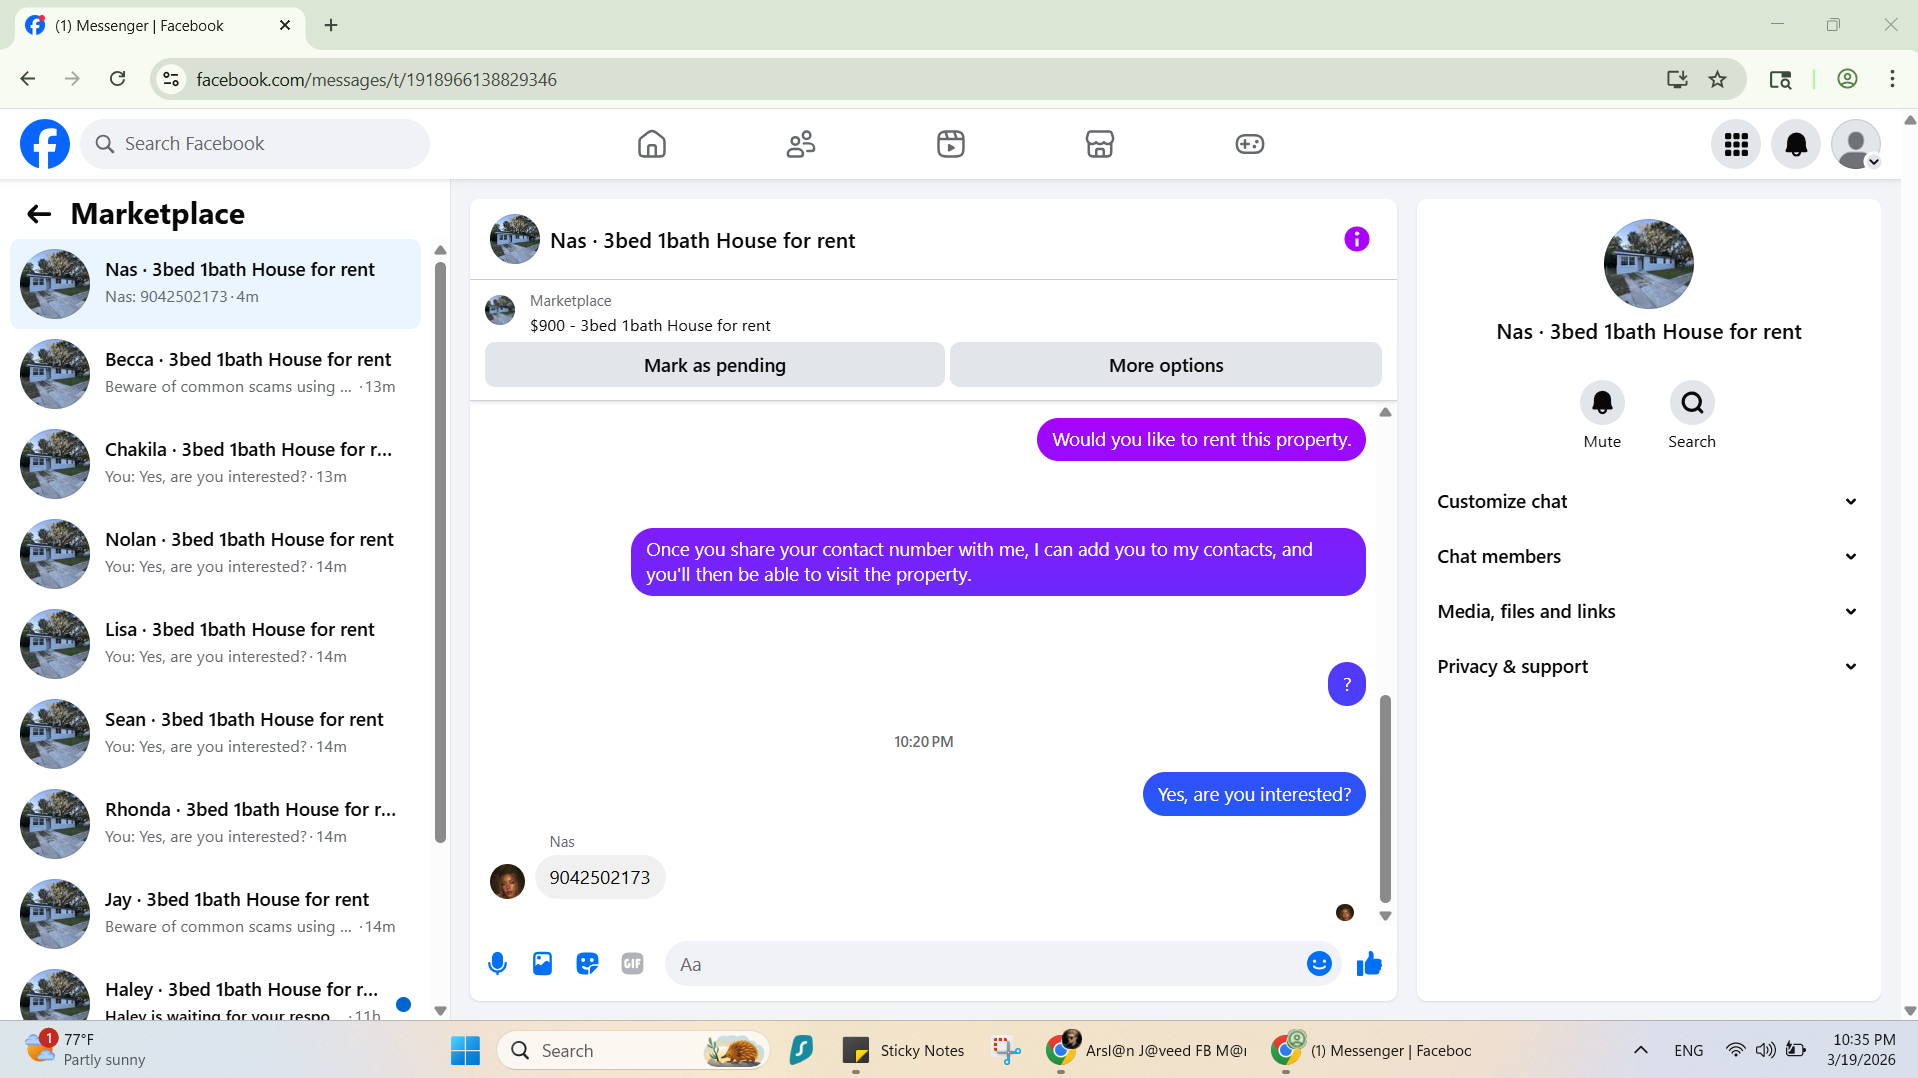1918x1078 pixels.
Task: View site information icon in address bar
Action: [x=171, y=79]
